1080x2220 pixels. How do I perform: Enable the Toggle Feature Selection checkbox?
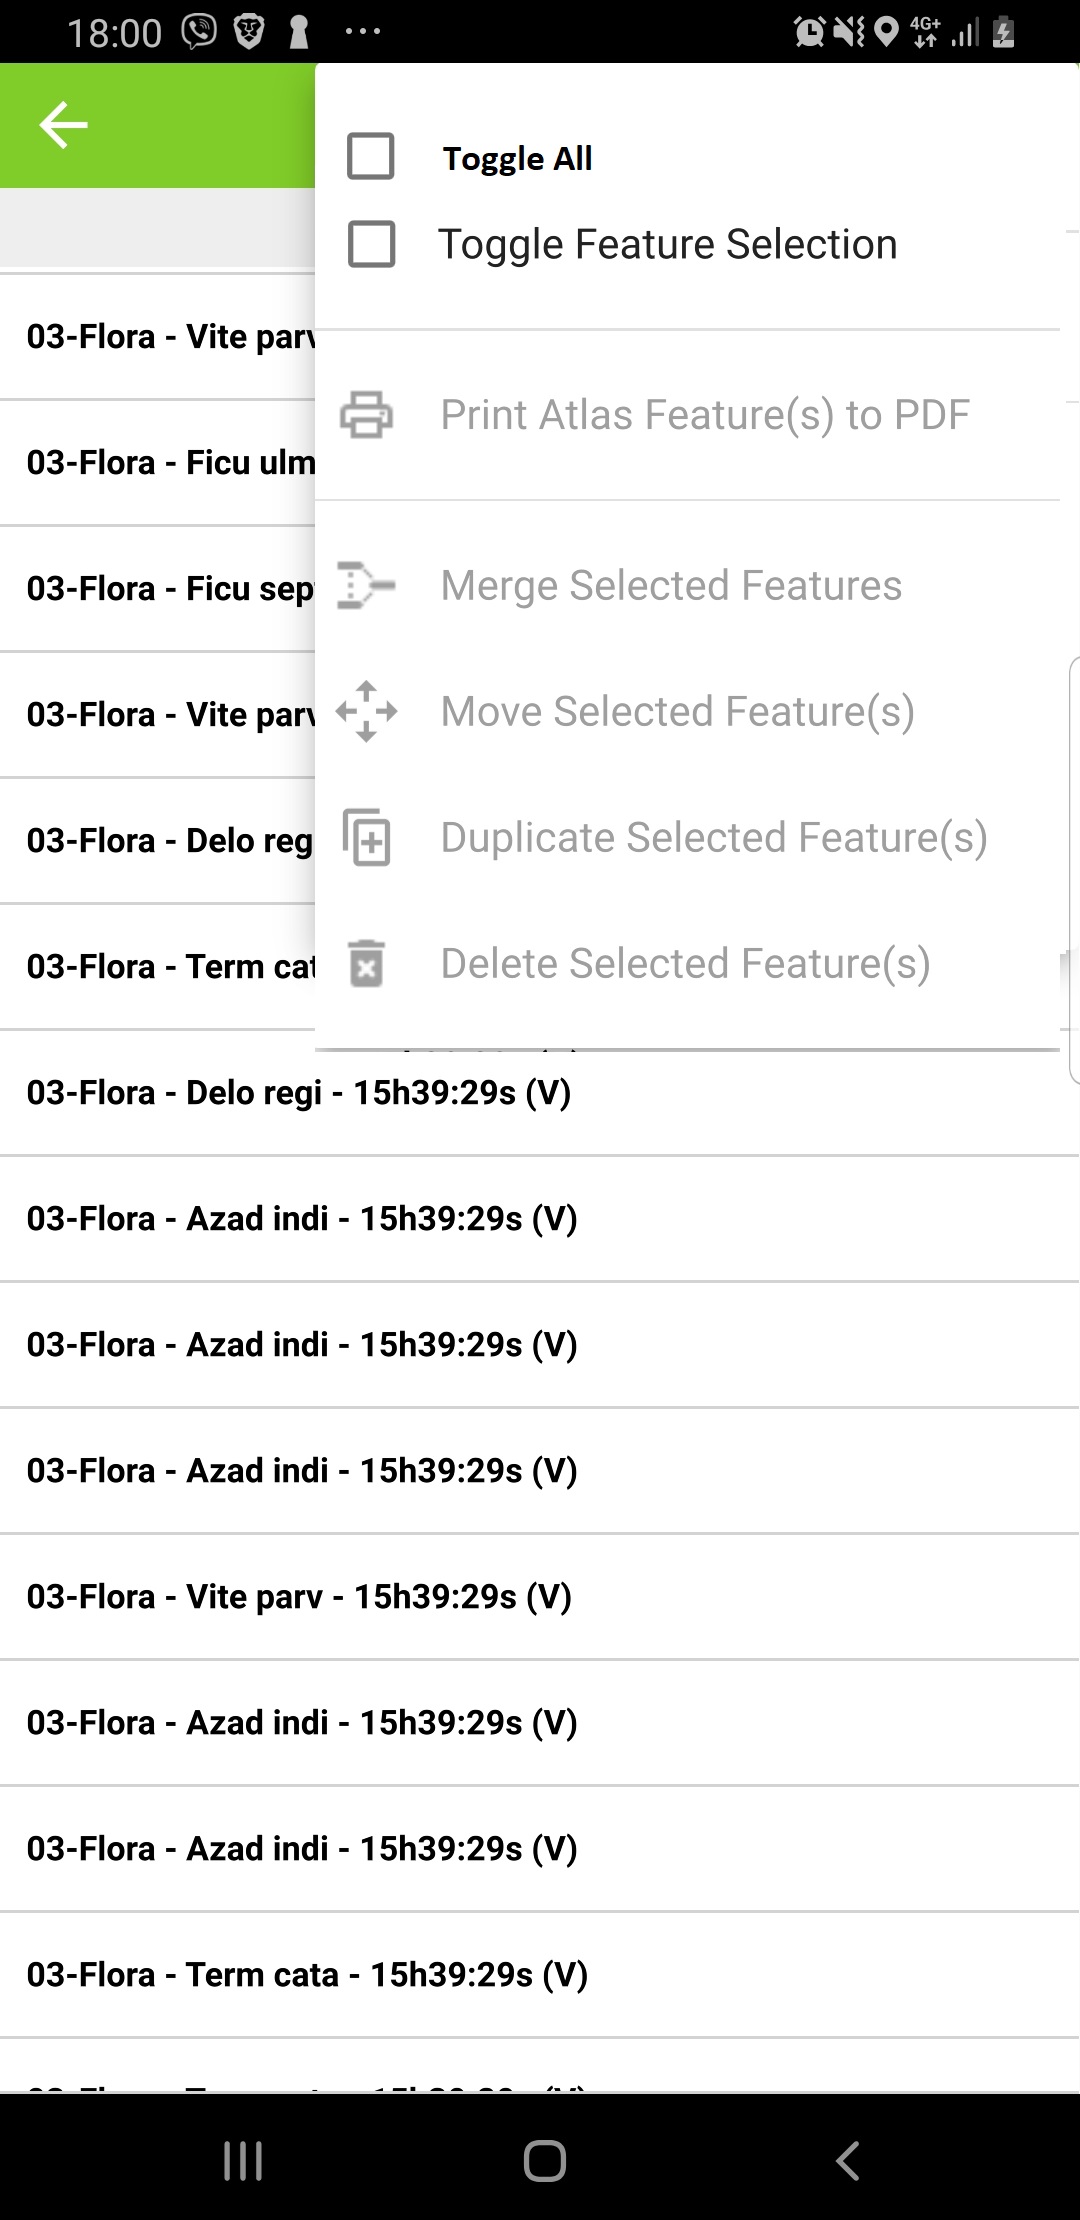[371, 244]
